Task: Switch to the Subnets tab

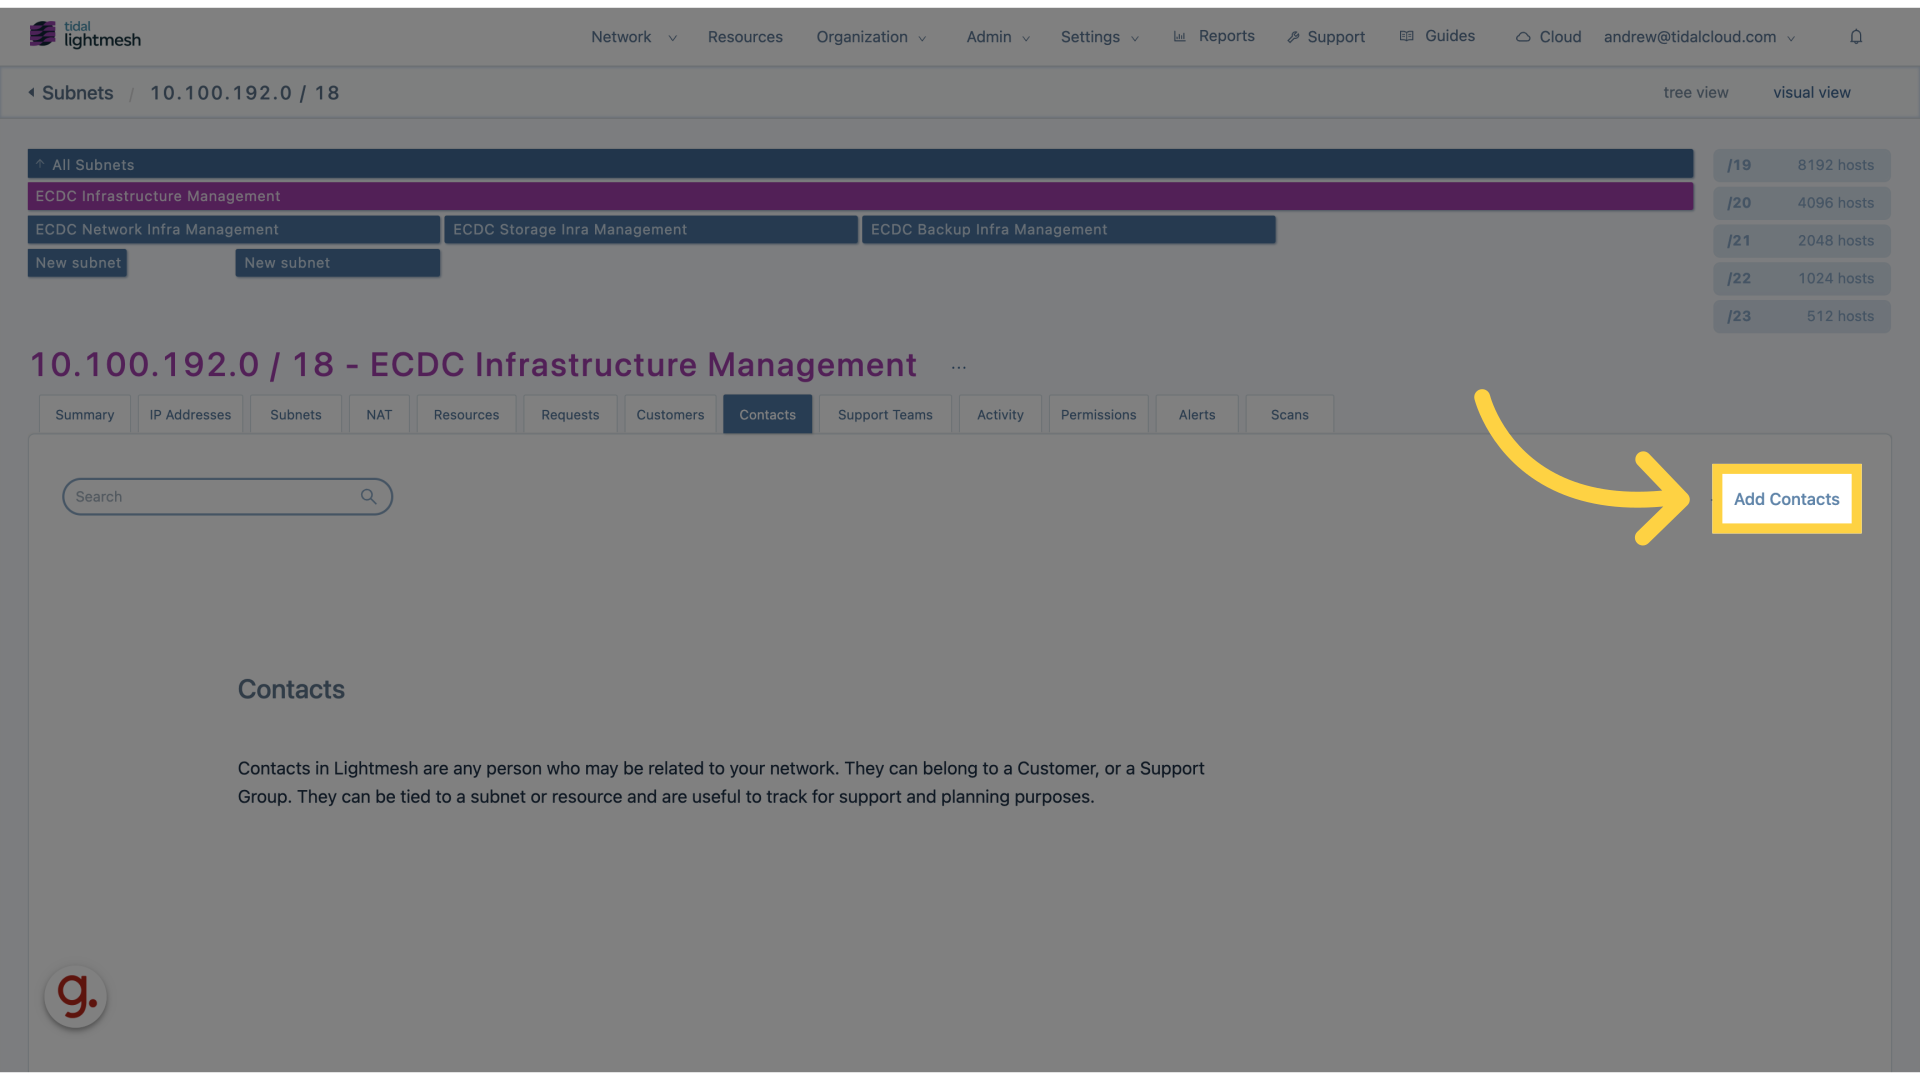Action: tap(296, 415)
